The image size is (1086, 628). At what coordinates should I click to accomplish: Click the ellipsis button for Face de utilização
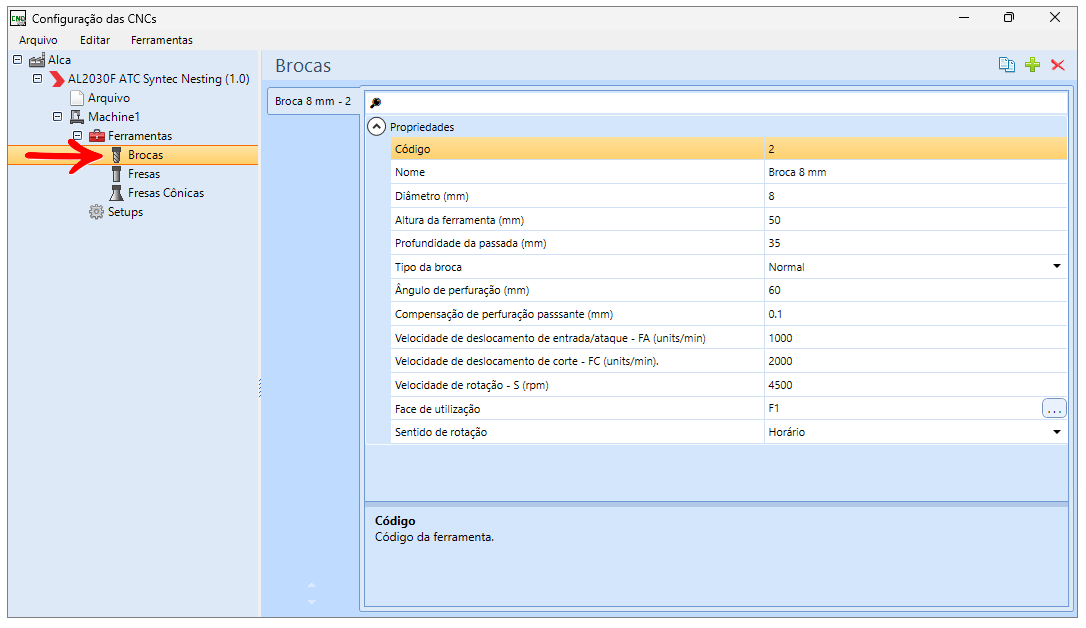(1054, 409)
